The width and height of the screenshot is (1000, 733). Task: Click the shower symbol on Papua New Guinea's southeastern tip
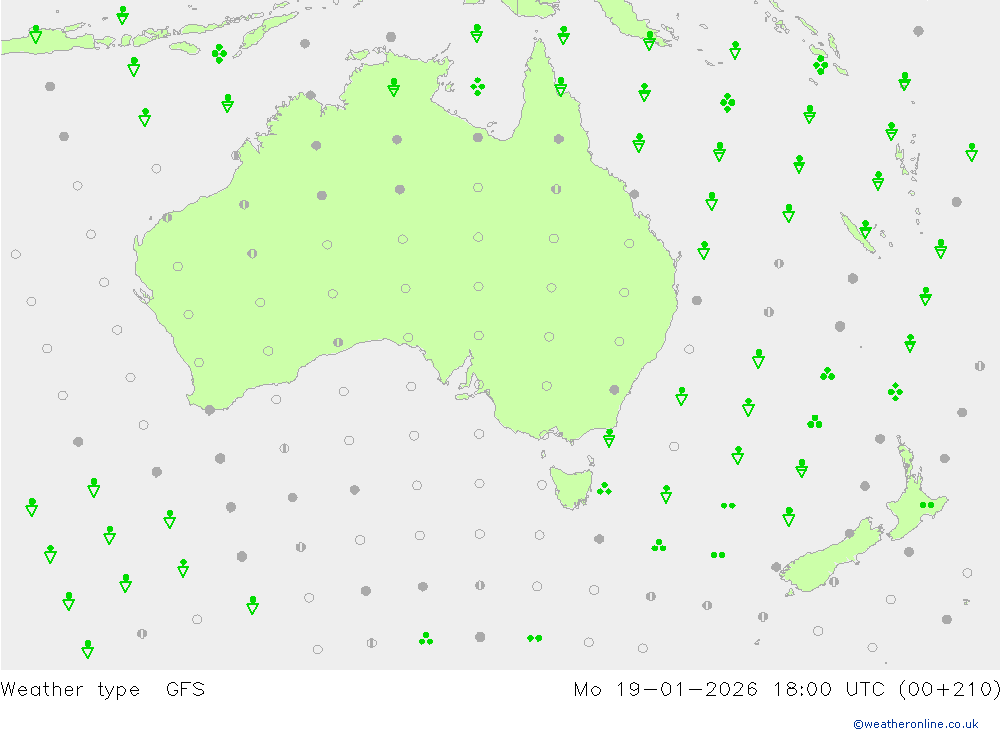pyautogui.click(x=649, y=41)
